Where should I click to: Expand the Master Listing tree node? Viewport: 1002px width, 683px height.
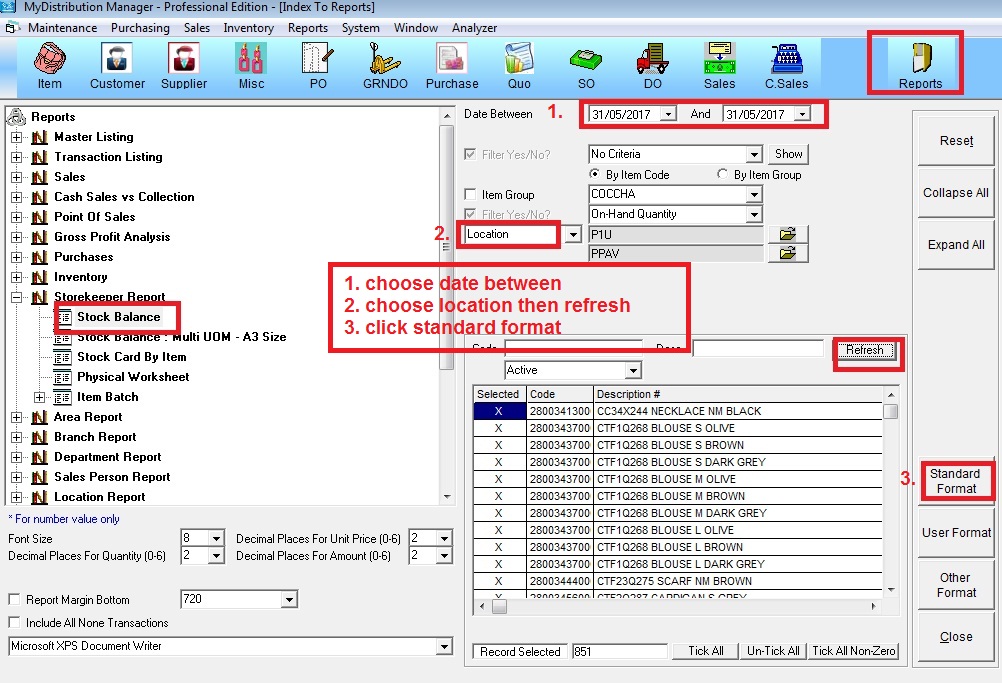17,137
